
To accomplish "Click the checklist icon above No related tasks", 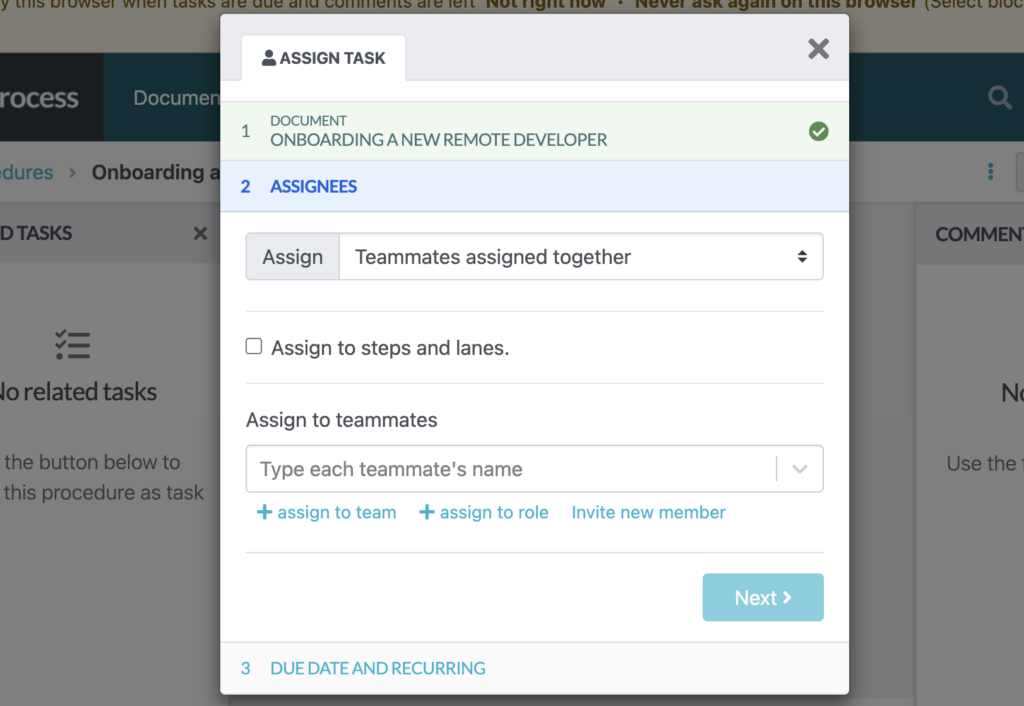I will pos(73,344).
